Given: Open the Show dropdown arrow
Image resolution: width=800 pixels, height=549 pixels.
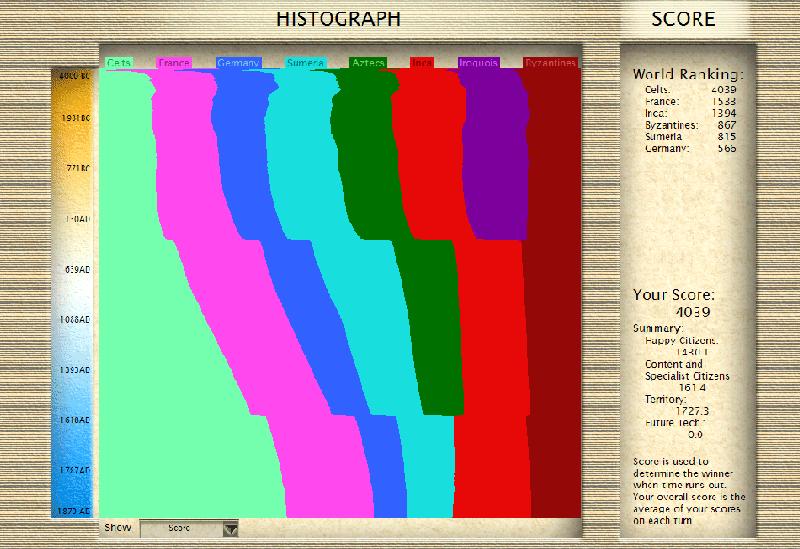Looking at the screenshot, I should point(231,529).
